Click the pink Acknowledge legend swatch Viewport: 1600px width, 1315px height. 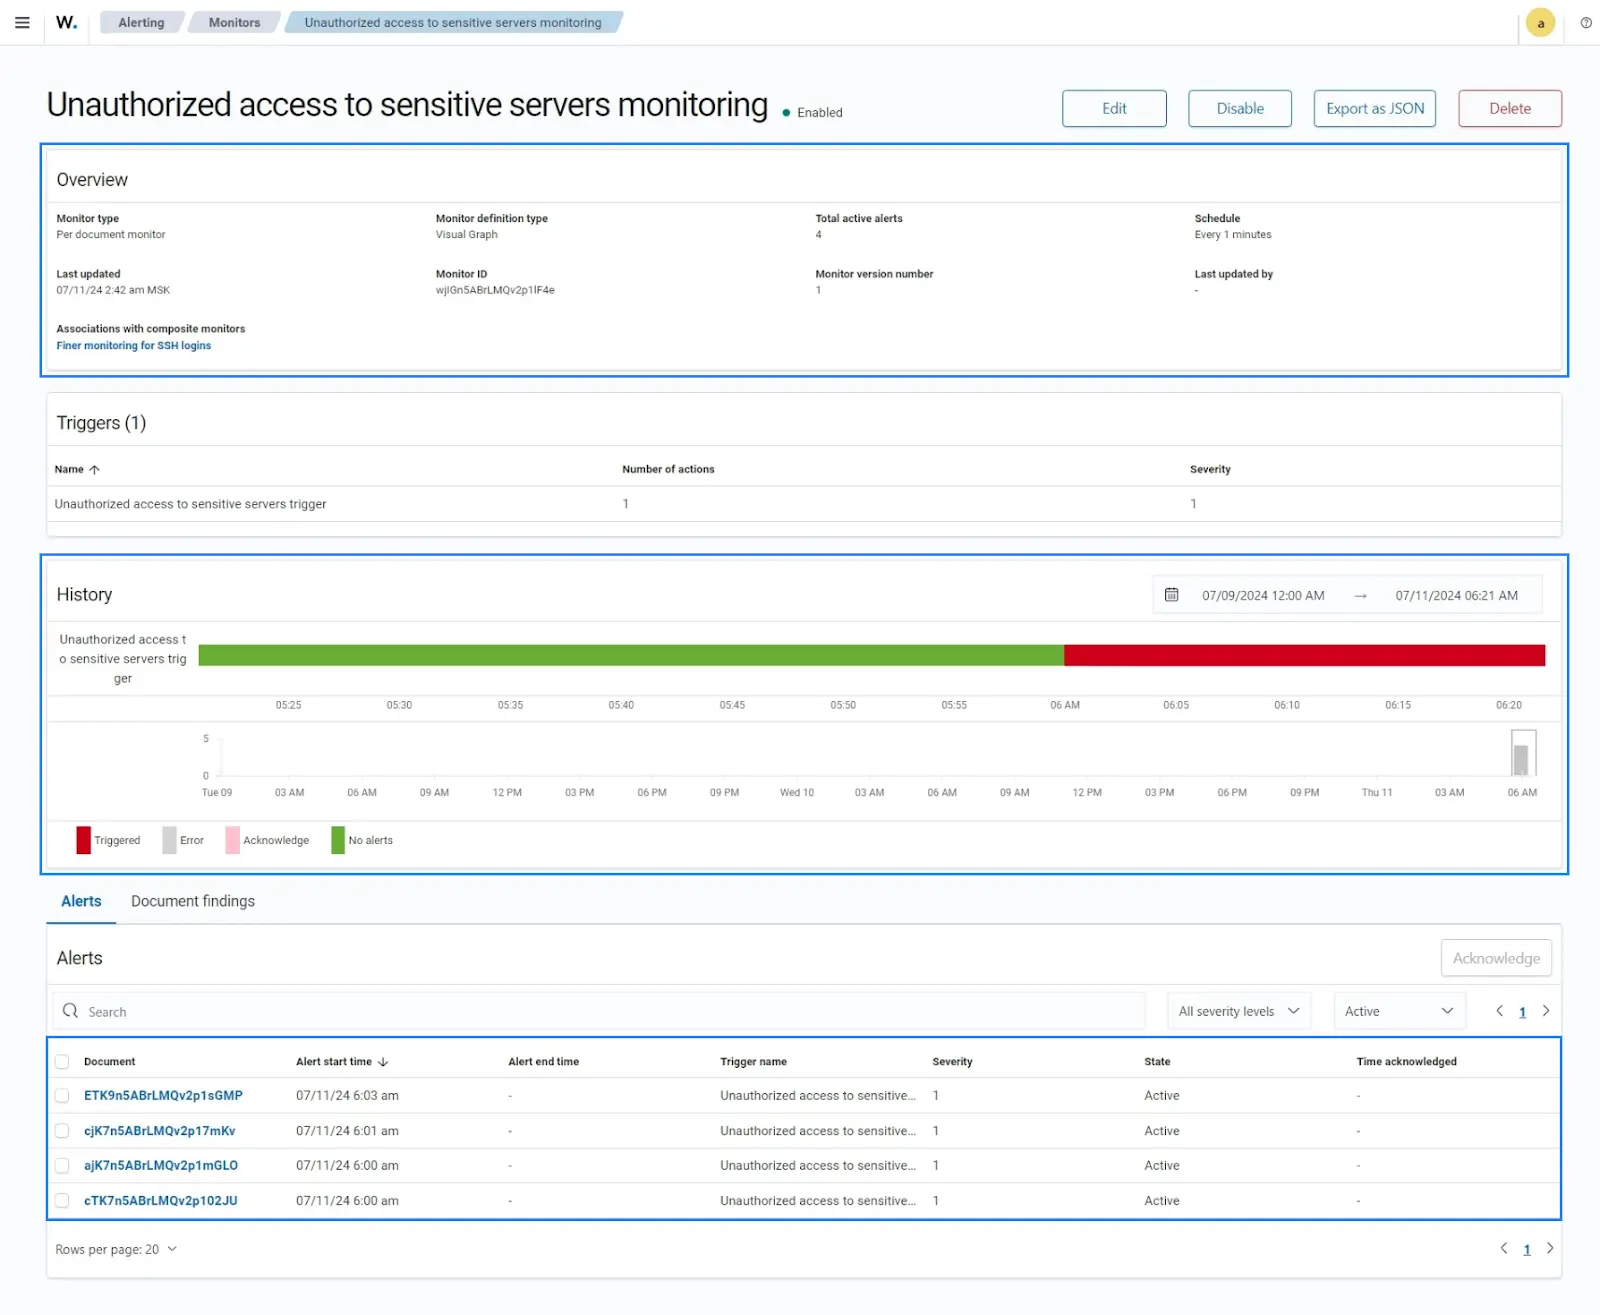[232, 840]
